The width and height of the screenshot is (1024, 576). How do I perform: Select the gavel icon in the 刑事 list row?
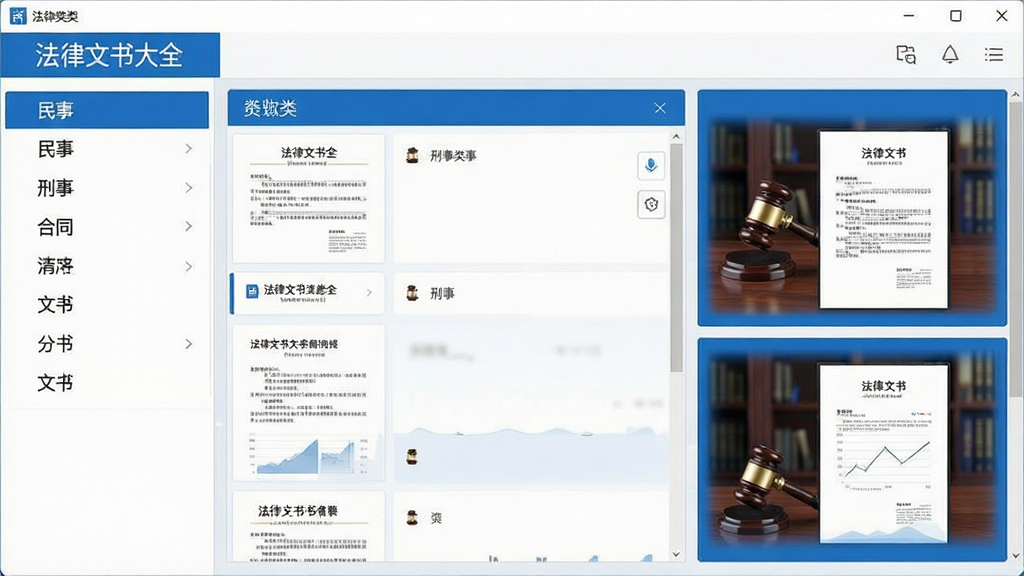(x=412, y=293)
